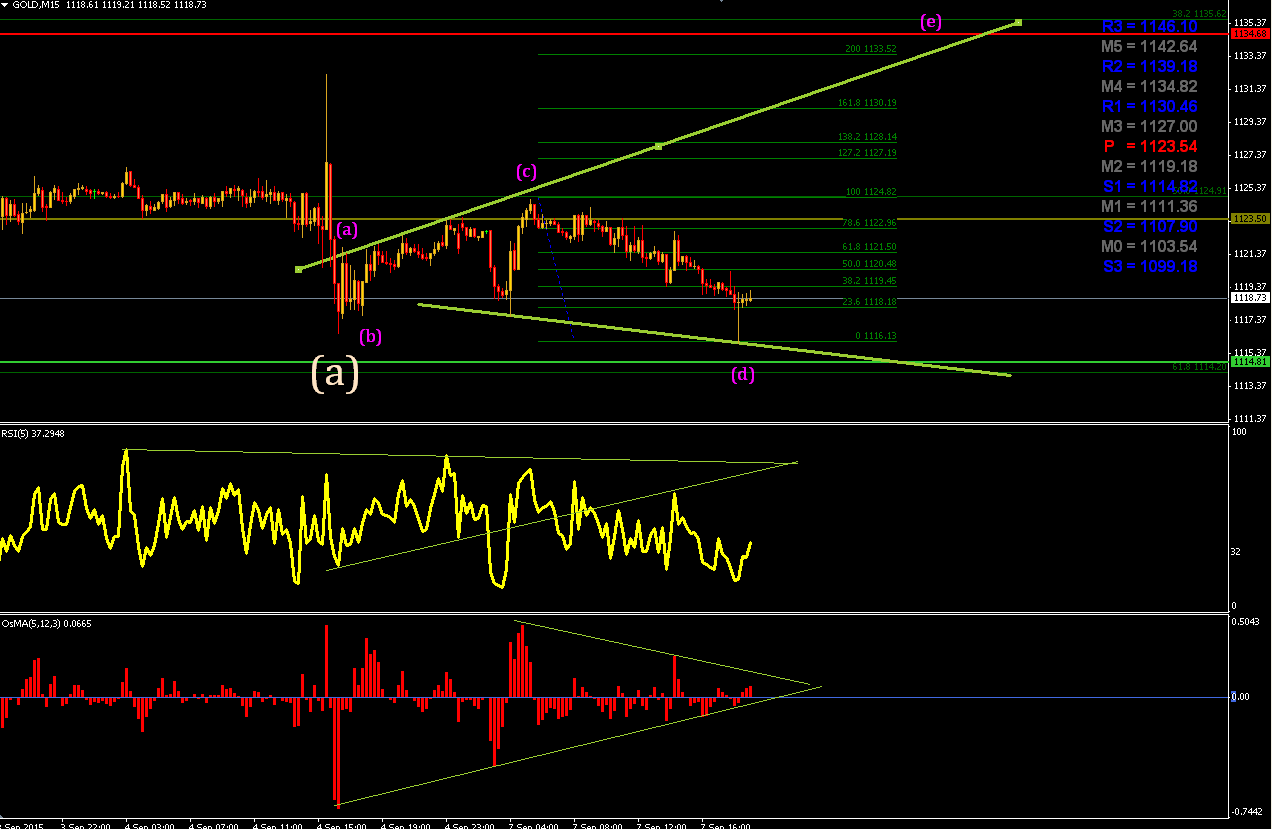The height and width of the screenshot is (829, 1272).
Task: Select the magenta (b) wave label
Action: (x=371, y=336)
